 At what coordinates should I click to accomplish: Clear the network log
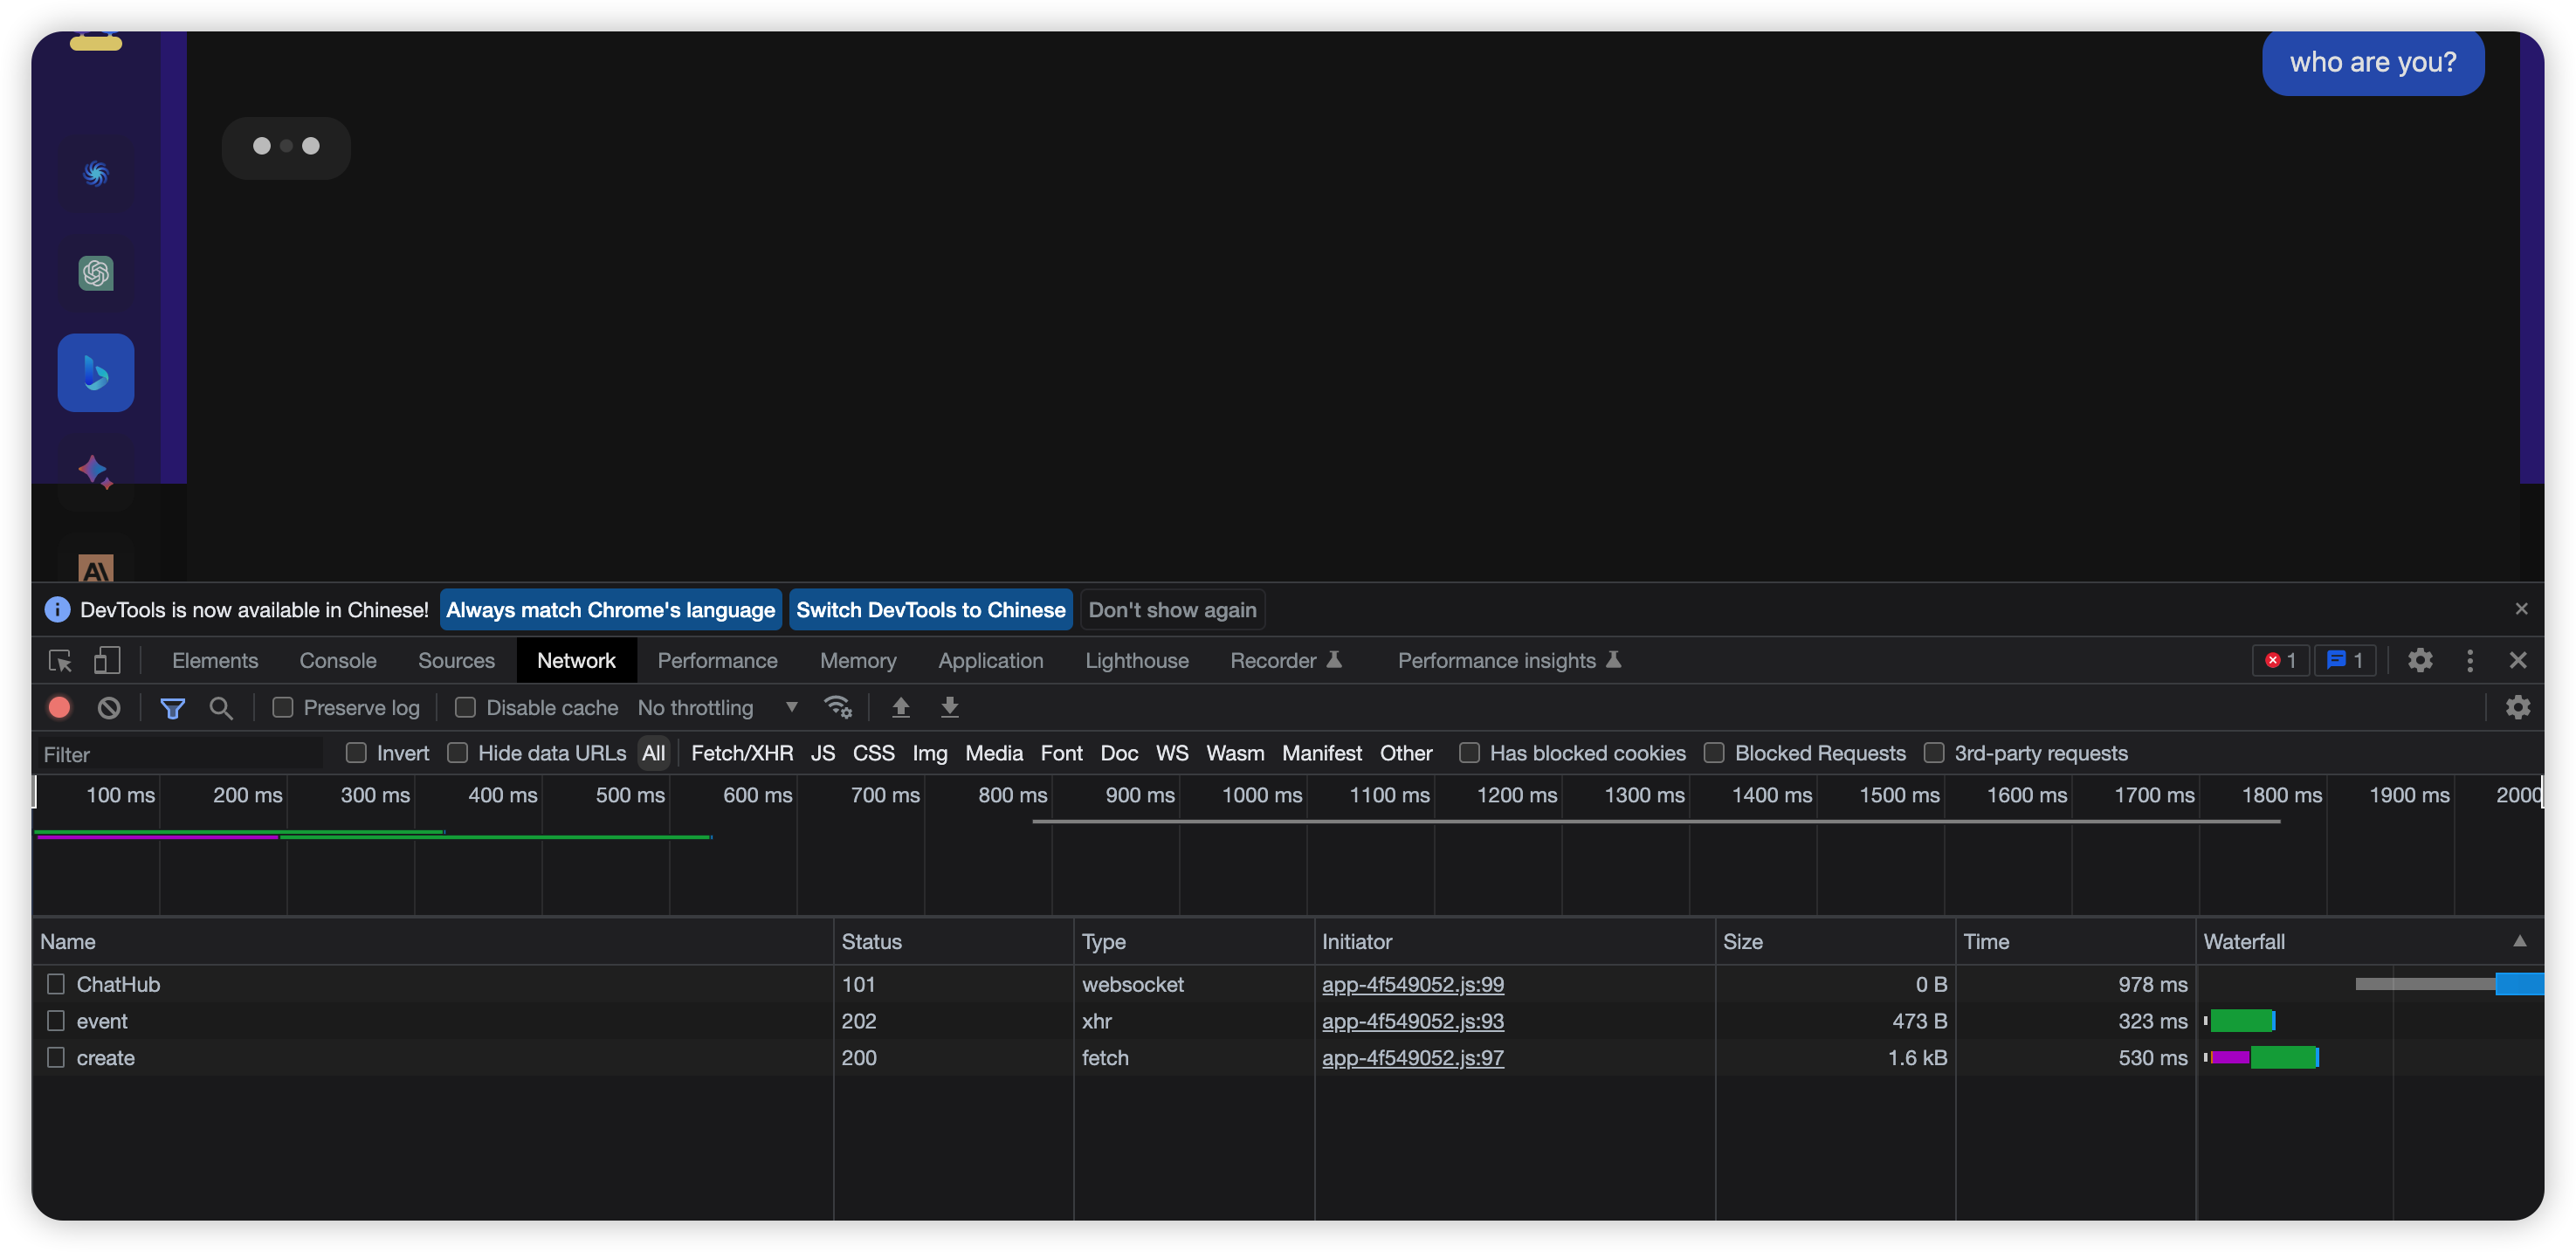tap(109, 708)
